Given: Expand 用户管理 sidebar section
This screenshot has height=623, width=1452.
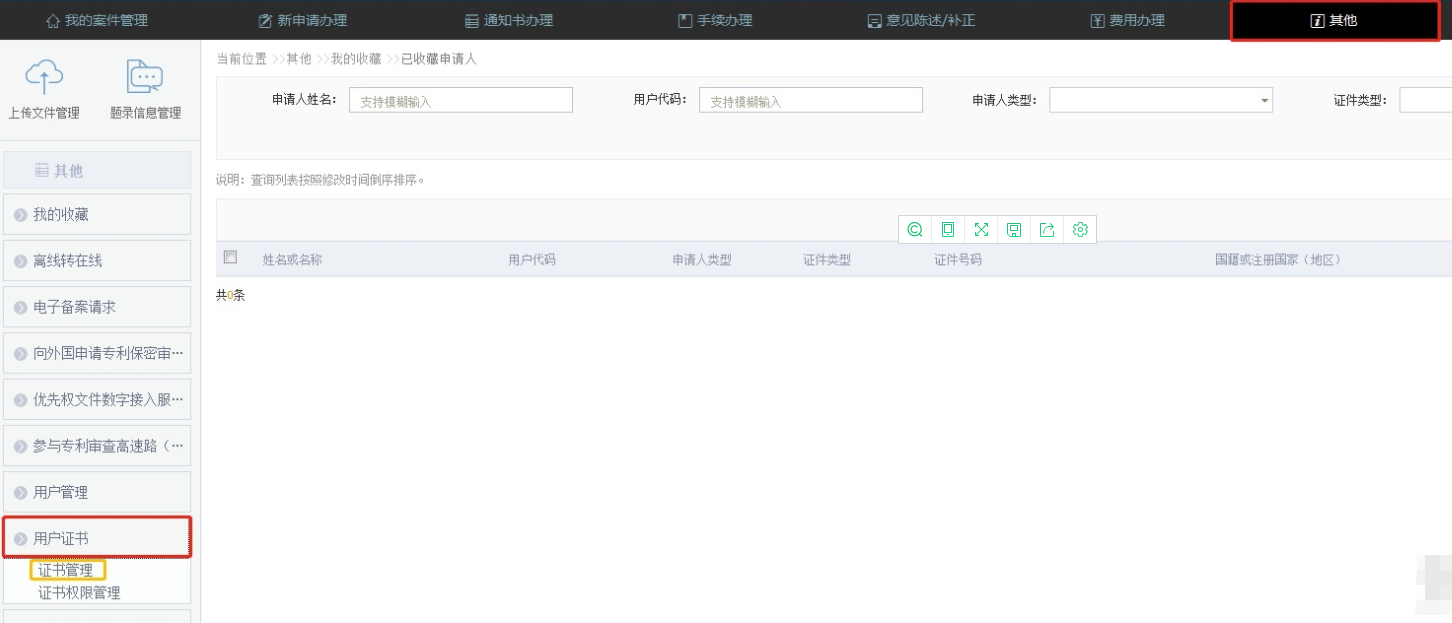Looking at the screenshot, I should [96, 492].
